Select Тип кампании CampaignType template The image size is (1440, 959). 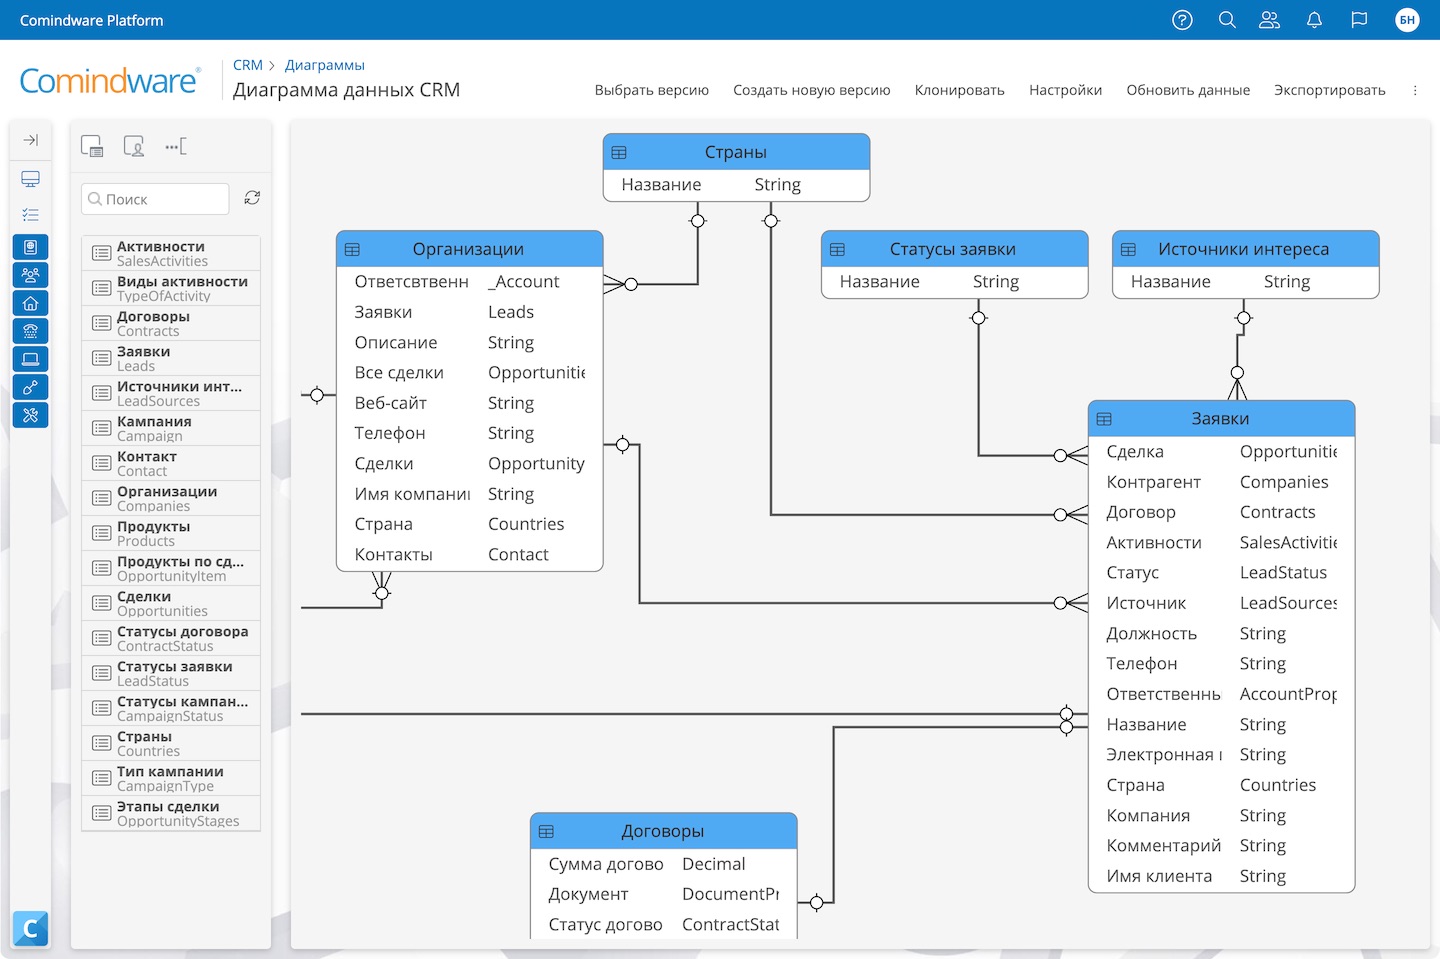point(171,778)
